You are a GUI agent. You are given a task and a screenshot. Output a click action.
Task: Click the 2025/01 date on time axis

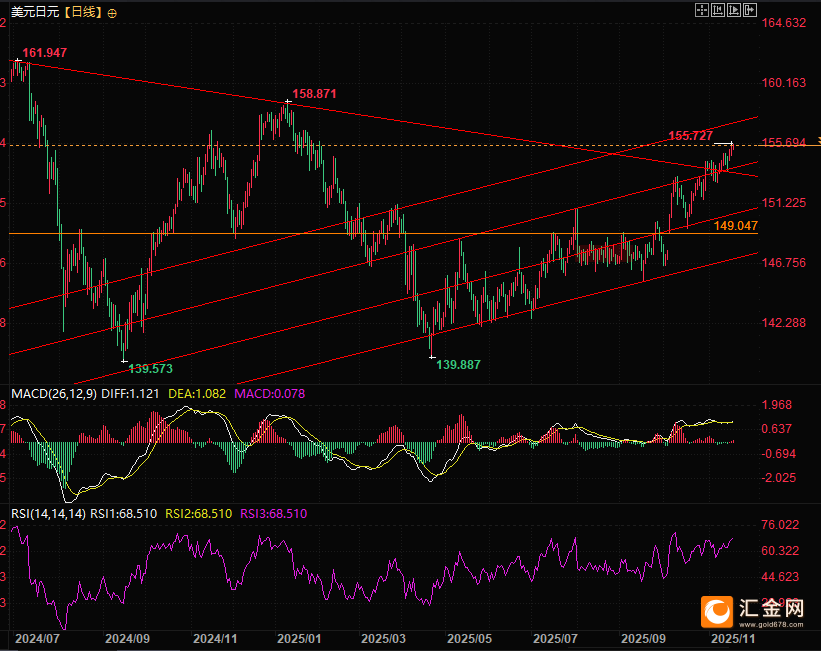299,637
